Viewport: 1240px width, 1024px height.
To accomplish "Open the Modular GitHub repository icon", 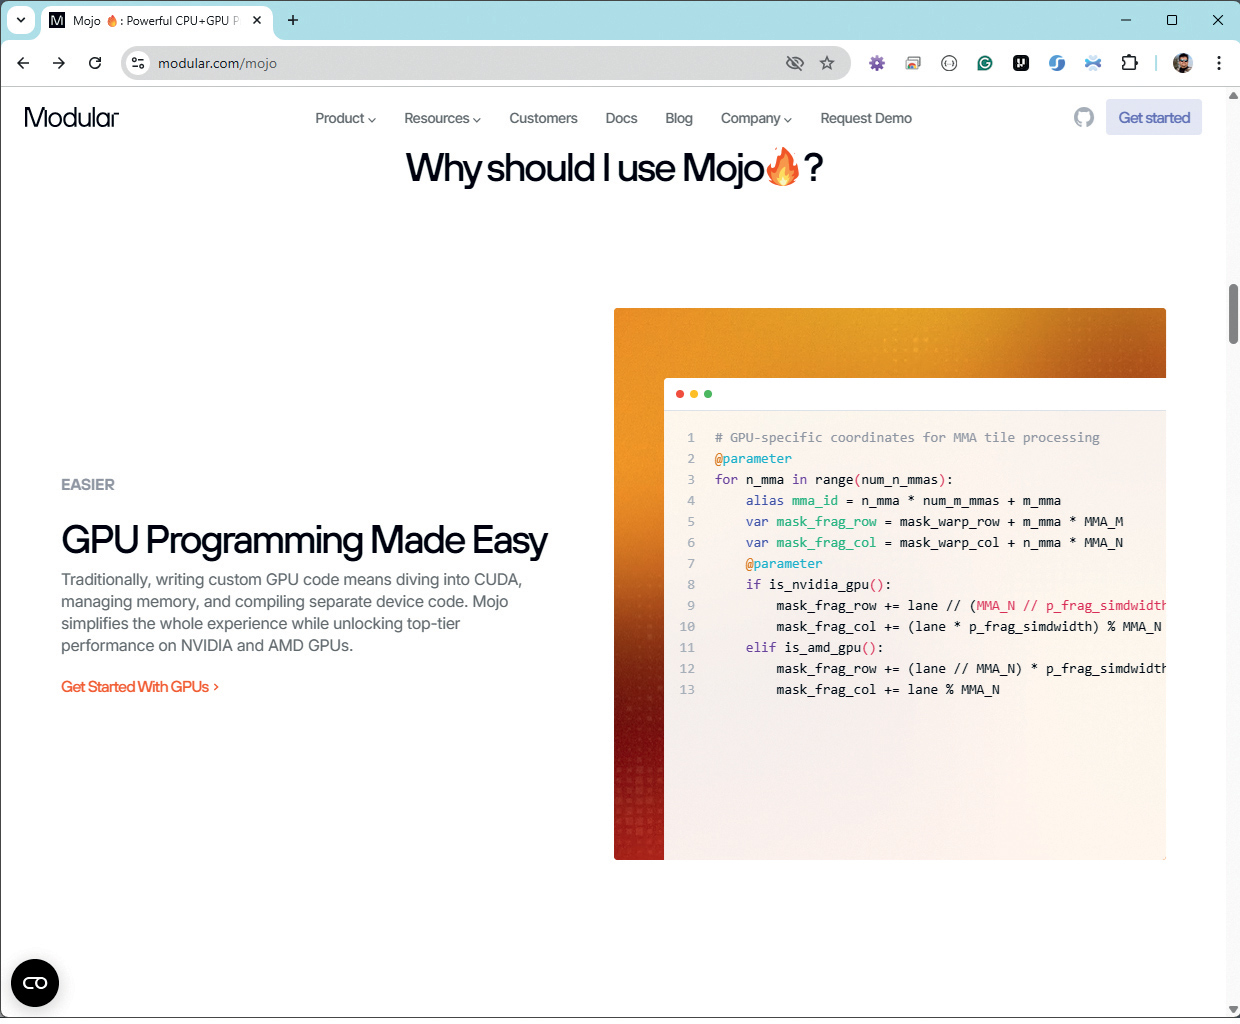I will pyautogui.click(x=1084, y=118).
